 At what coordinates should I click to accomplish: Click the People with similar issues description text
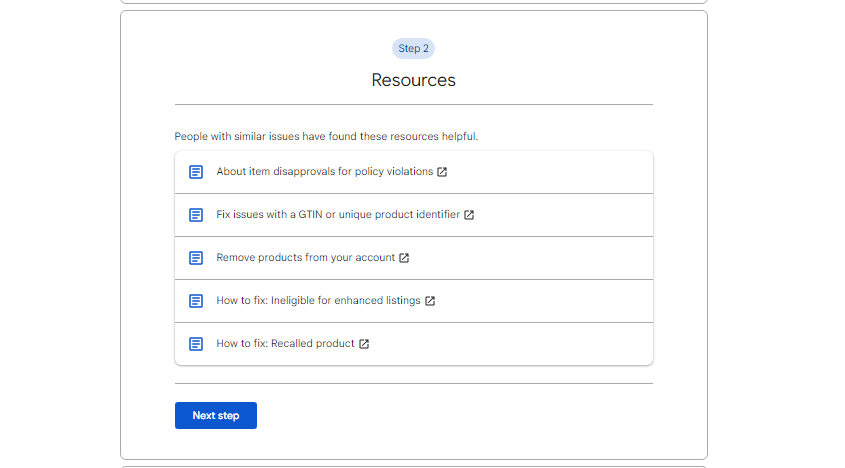tap(326, 136)
